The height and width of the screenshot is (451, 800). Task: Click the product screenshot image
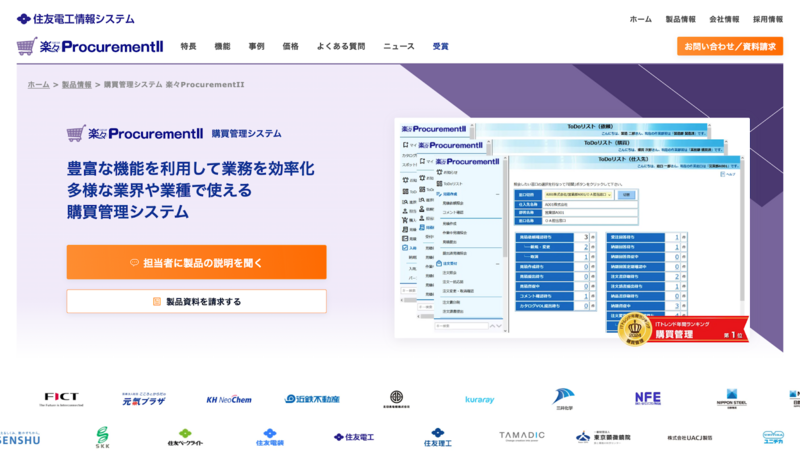pos(572,228)
